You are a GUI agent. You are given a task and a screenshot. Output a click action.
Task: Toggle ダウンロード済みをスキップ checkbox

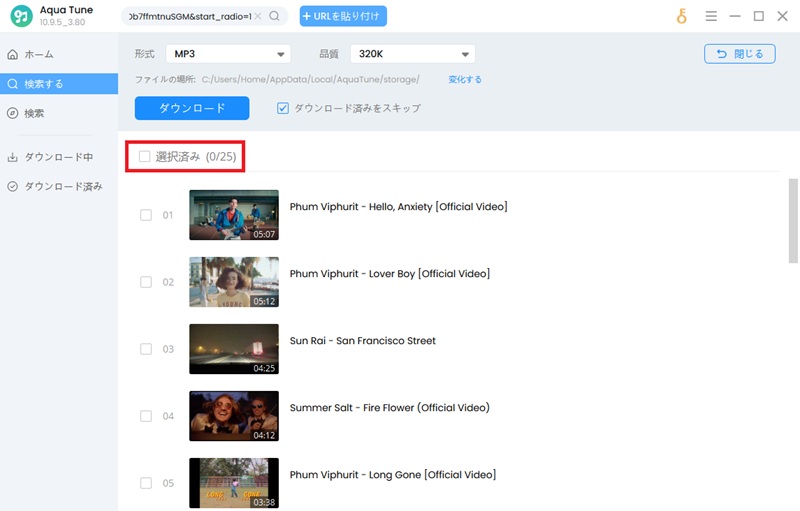283,108
